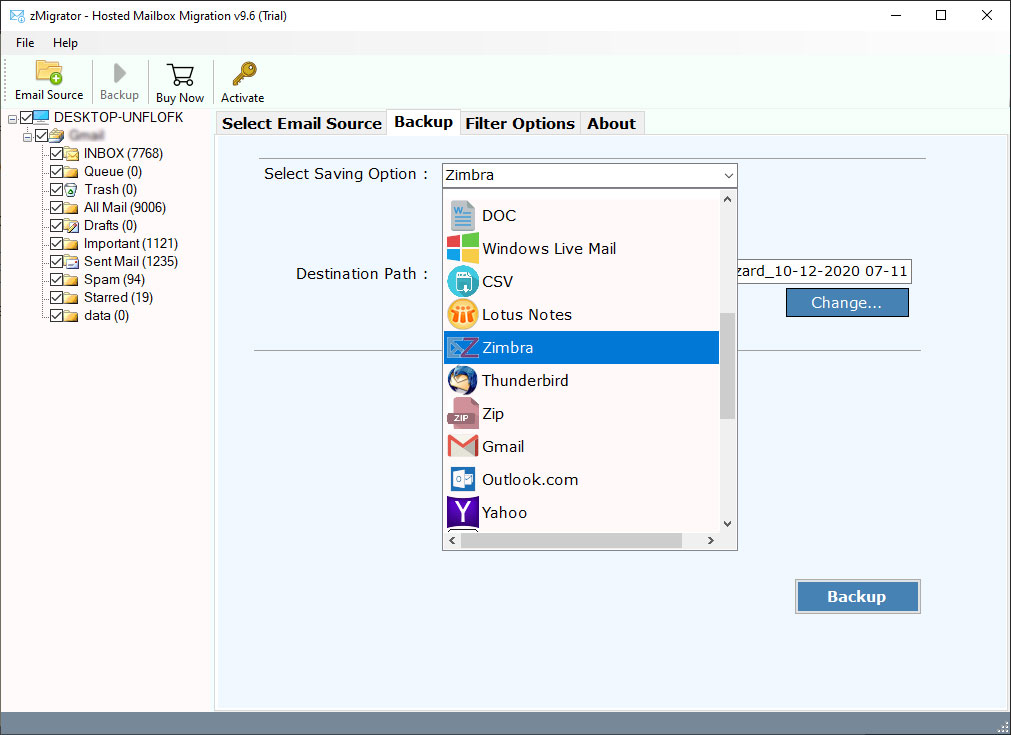Click the horizontal scrollbar thumb of list
Image resolution: width=1011 pixels, height=735 pixels.
[571, 540]
